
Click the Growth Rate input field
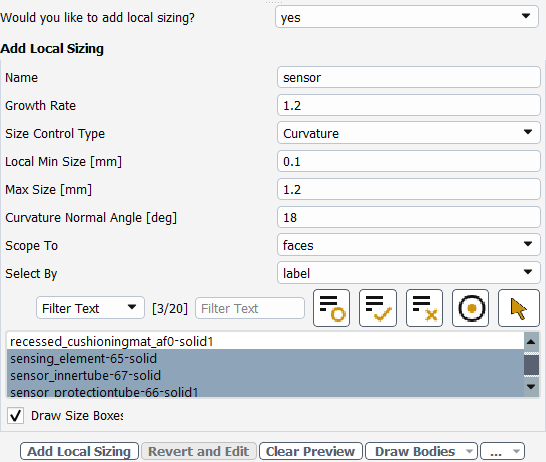(408, 105)
